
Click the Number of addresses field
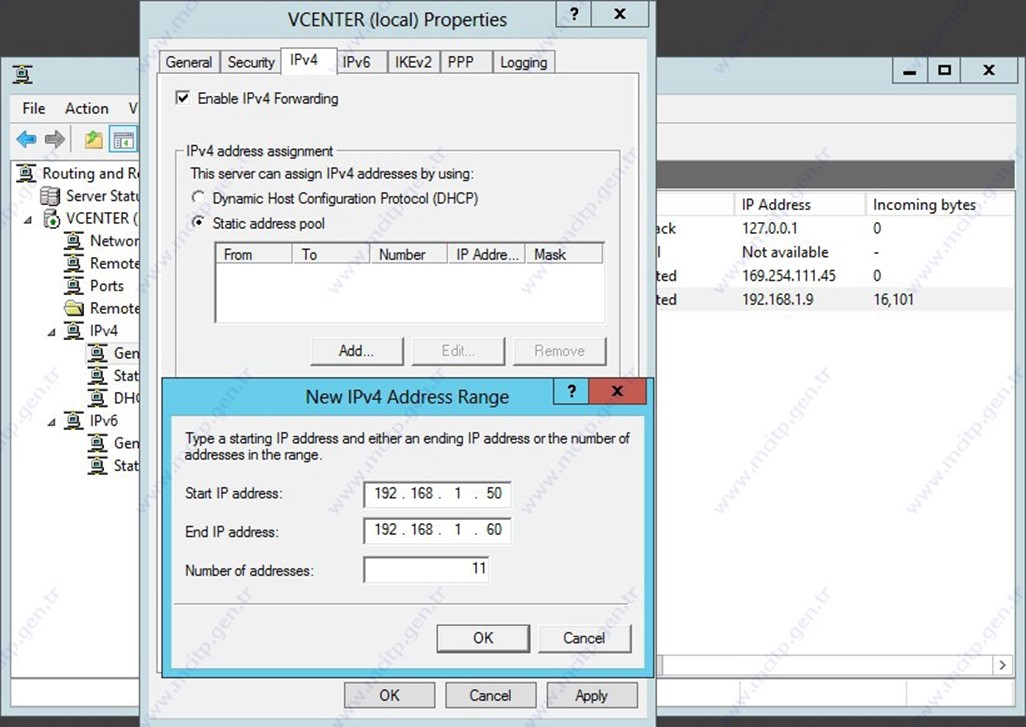coord(426,569)
